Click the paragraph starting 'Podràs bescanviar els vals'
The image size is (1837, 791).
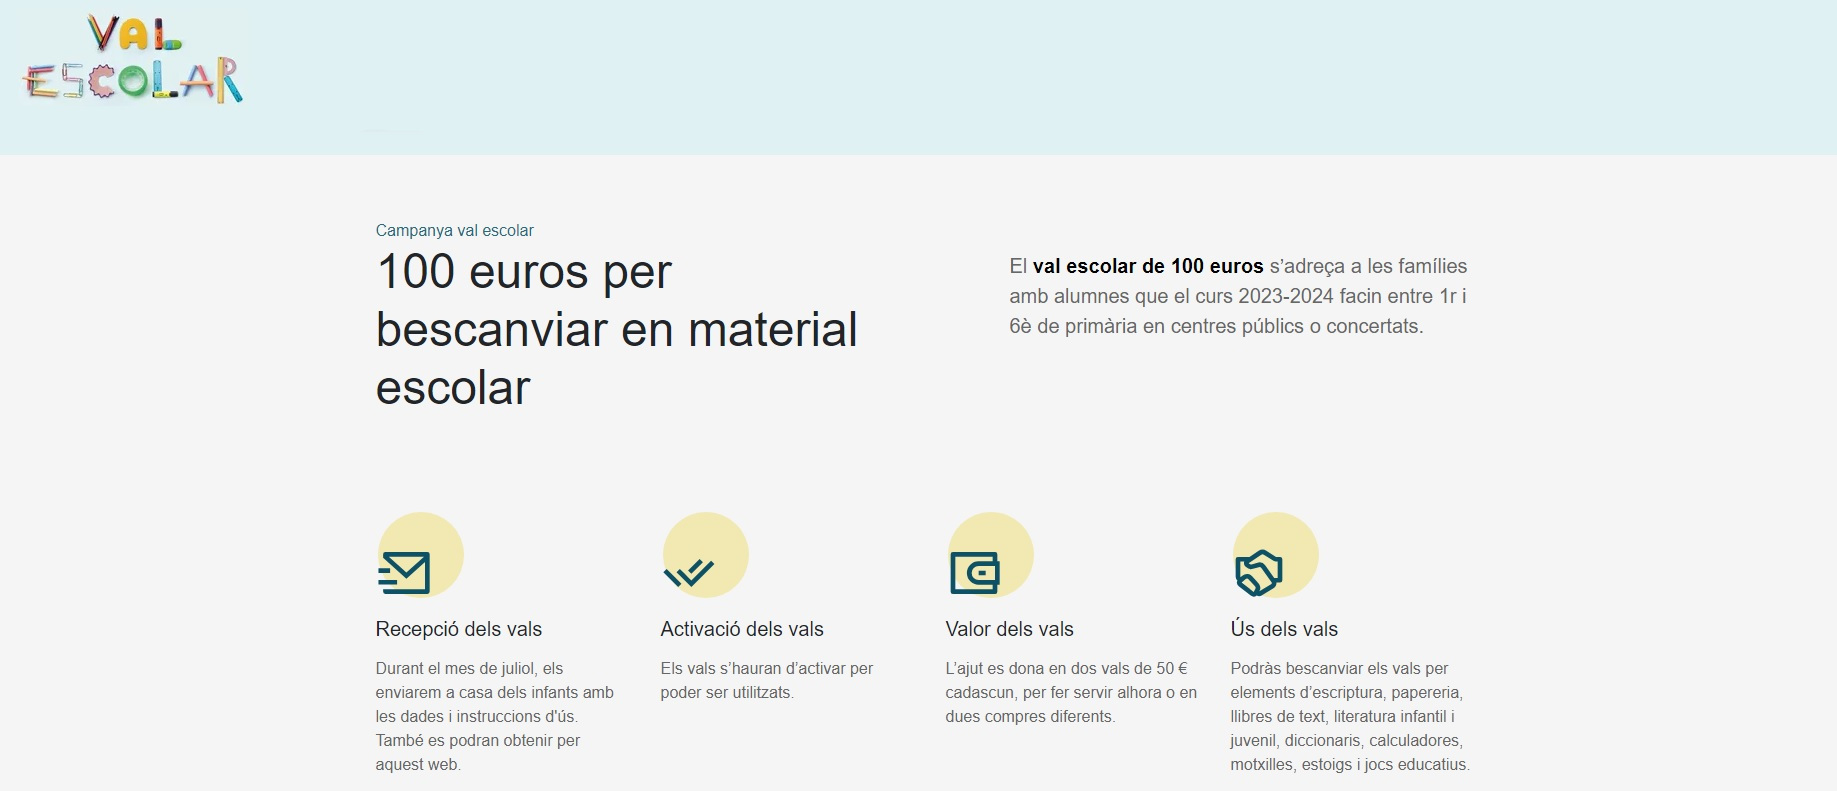1349,716
